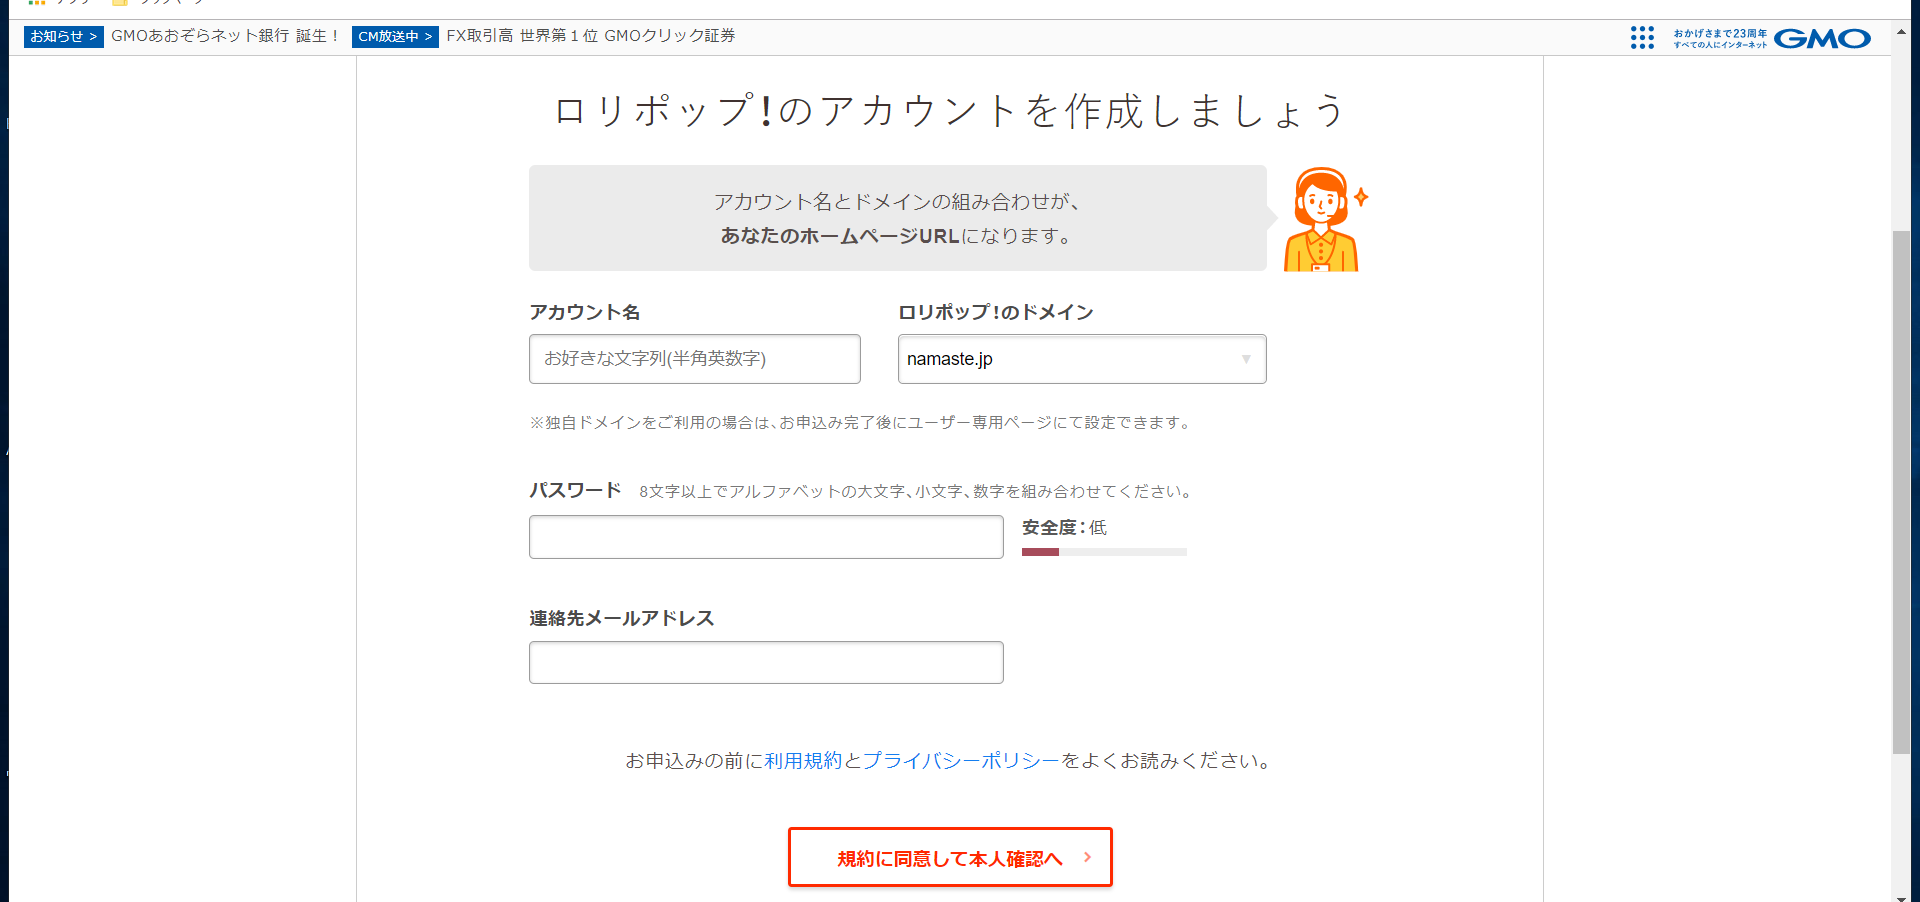Click into the パスワード field
1920x902 pixels.
[765, 537]
